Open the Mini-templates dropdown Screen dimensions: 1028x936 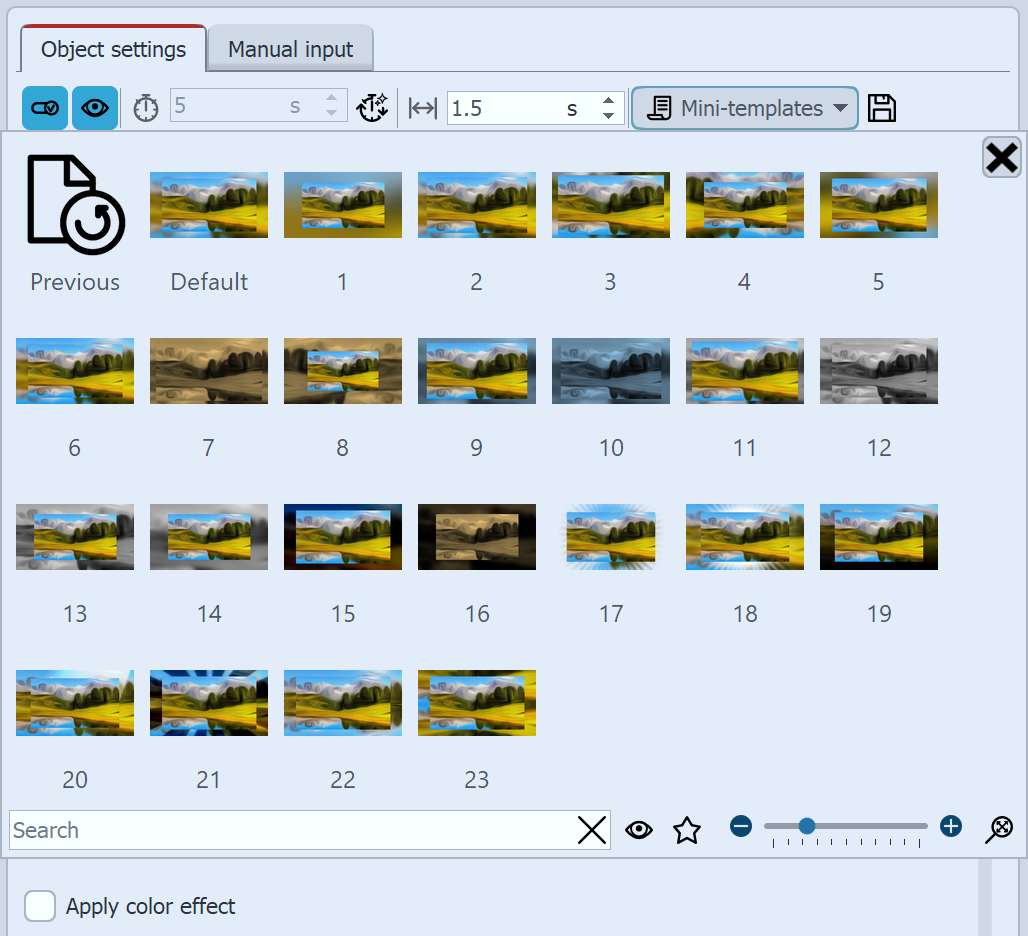click(744, 107)
